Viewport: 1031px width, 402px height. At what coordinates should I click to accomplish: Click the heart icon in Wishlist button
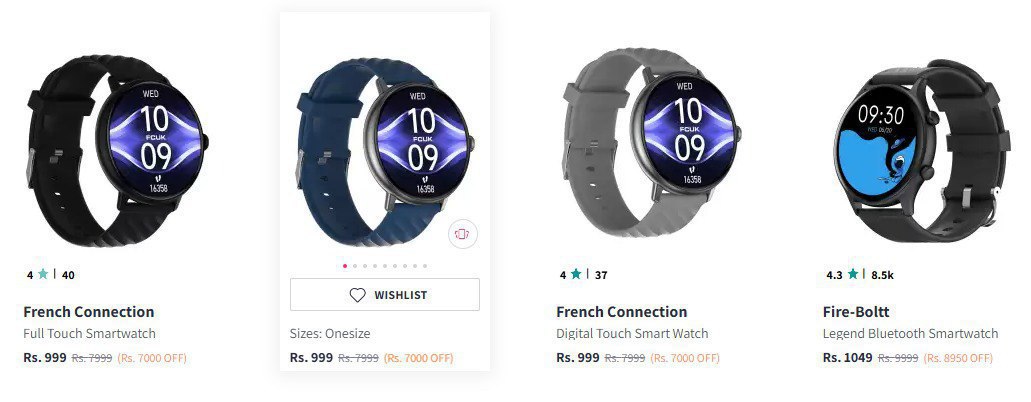tap(357, 295)
